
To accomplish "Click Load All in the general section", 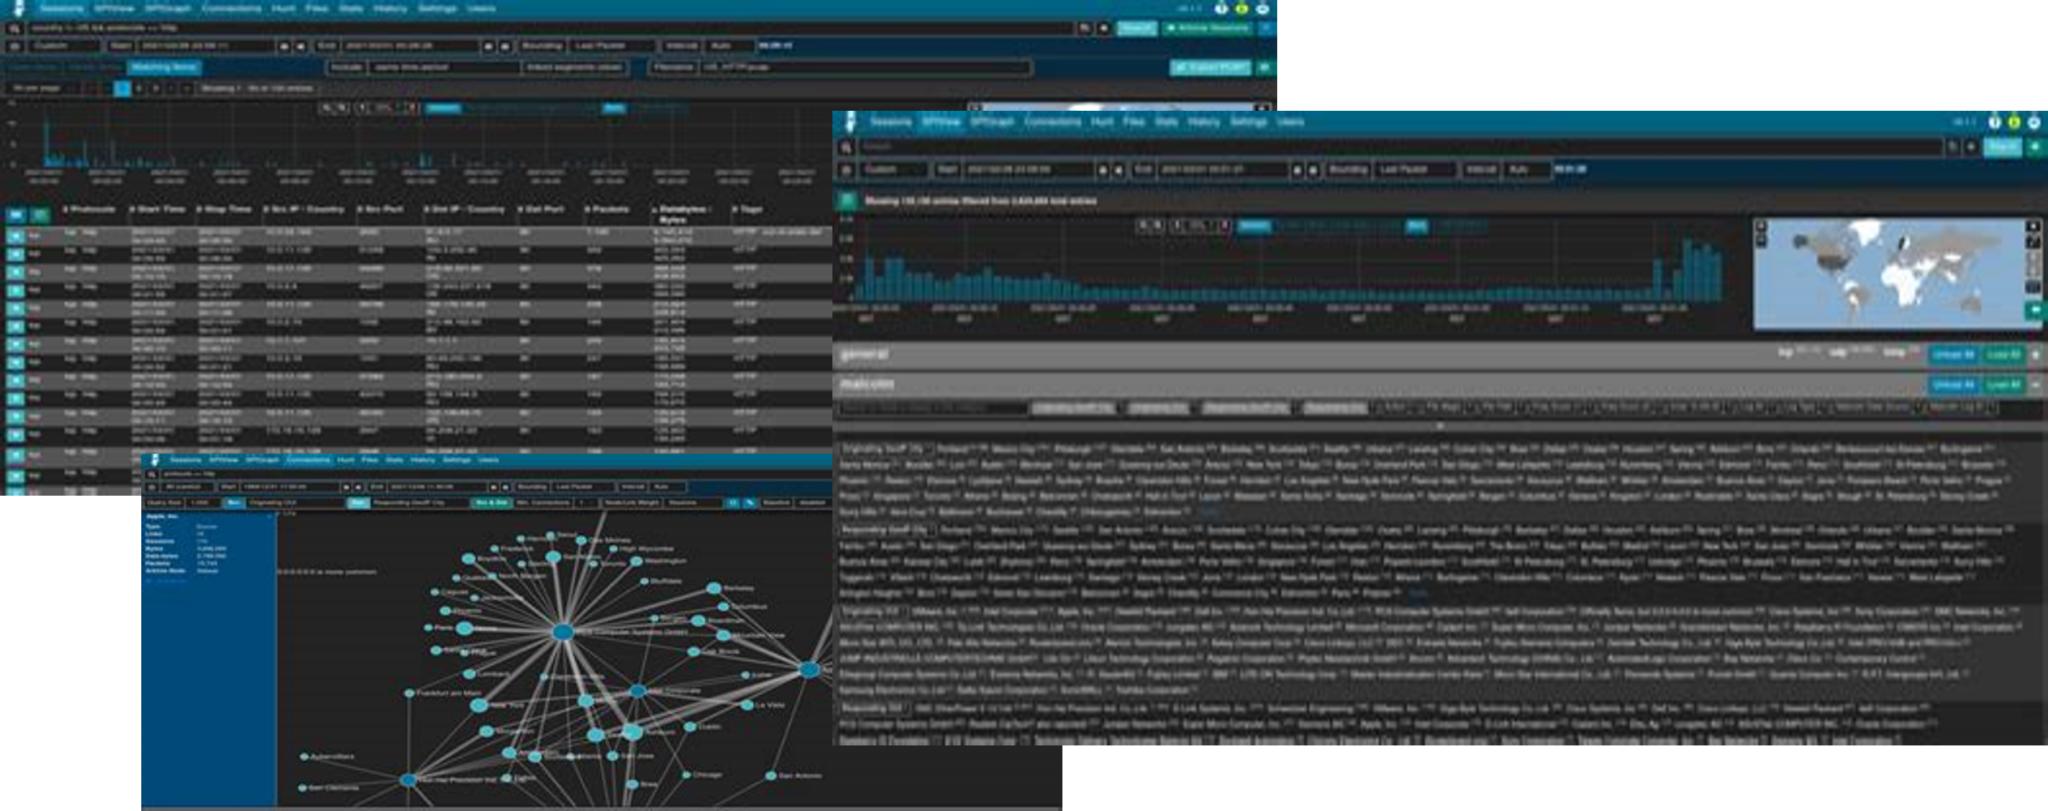I will point(2003,354).
